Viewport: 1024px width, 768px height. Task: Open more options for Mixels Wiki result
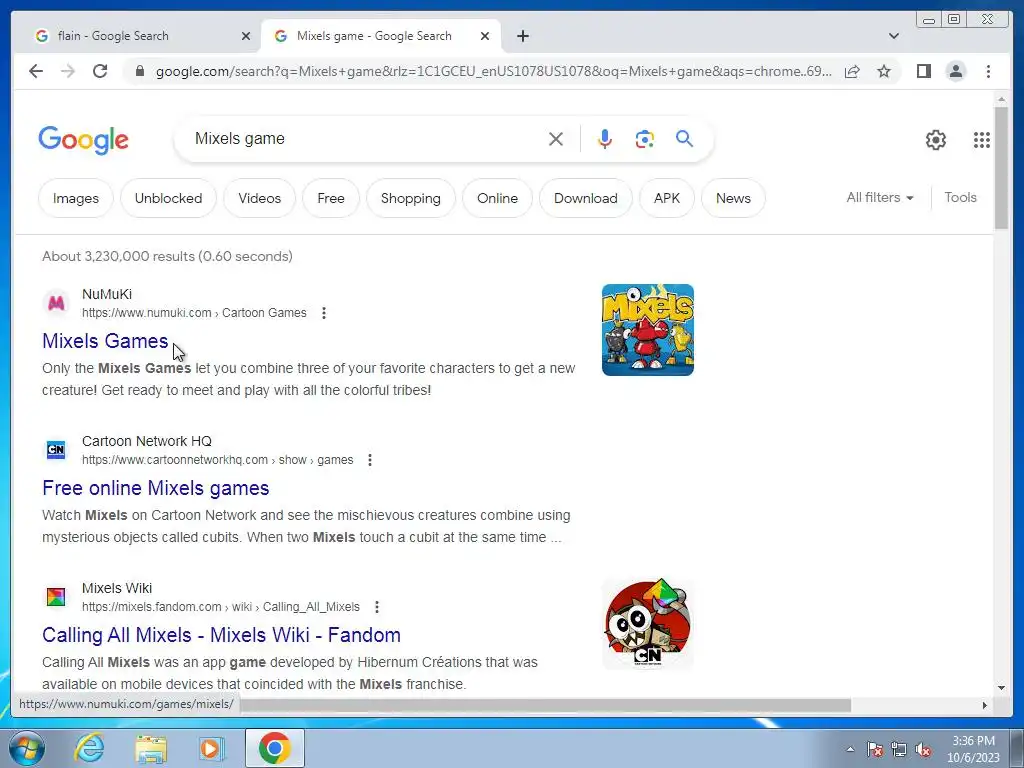[x=377, y=607]
